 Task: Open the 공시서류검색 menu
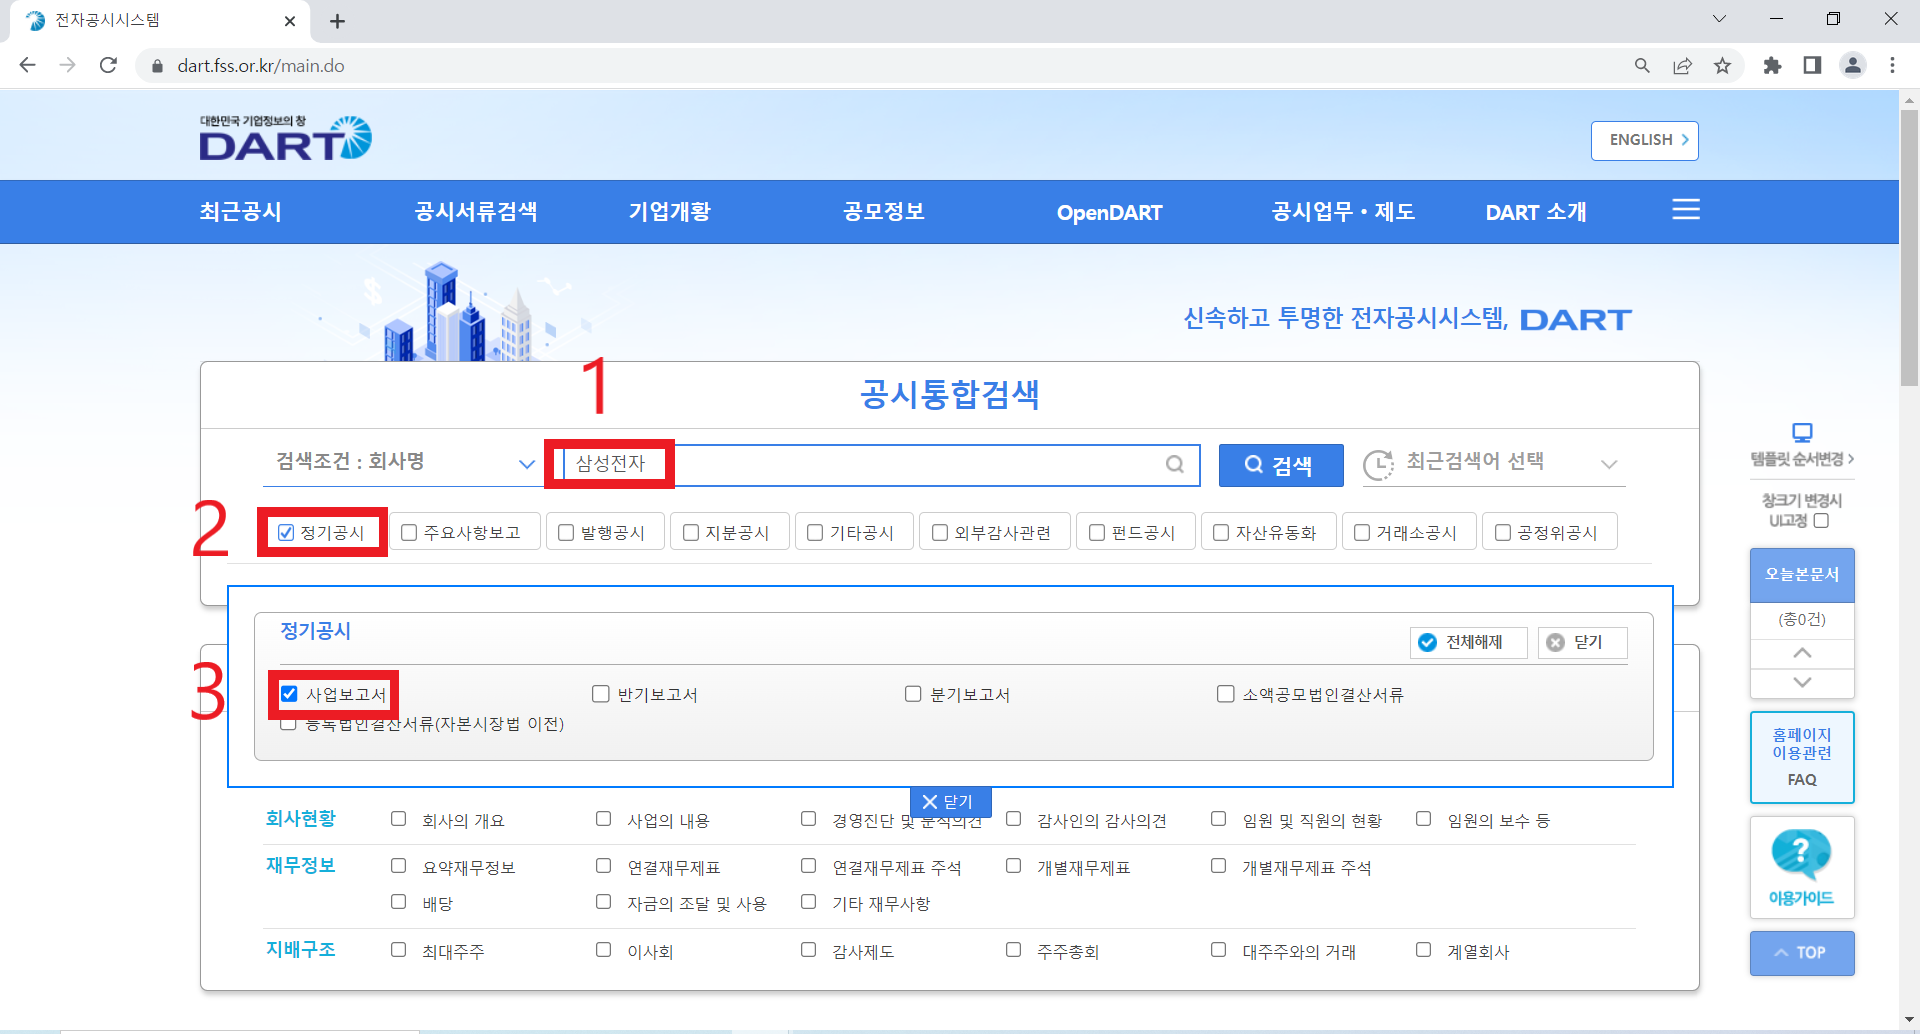coord(476,211)
